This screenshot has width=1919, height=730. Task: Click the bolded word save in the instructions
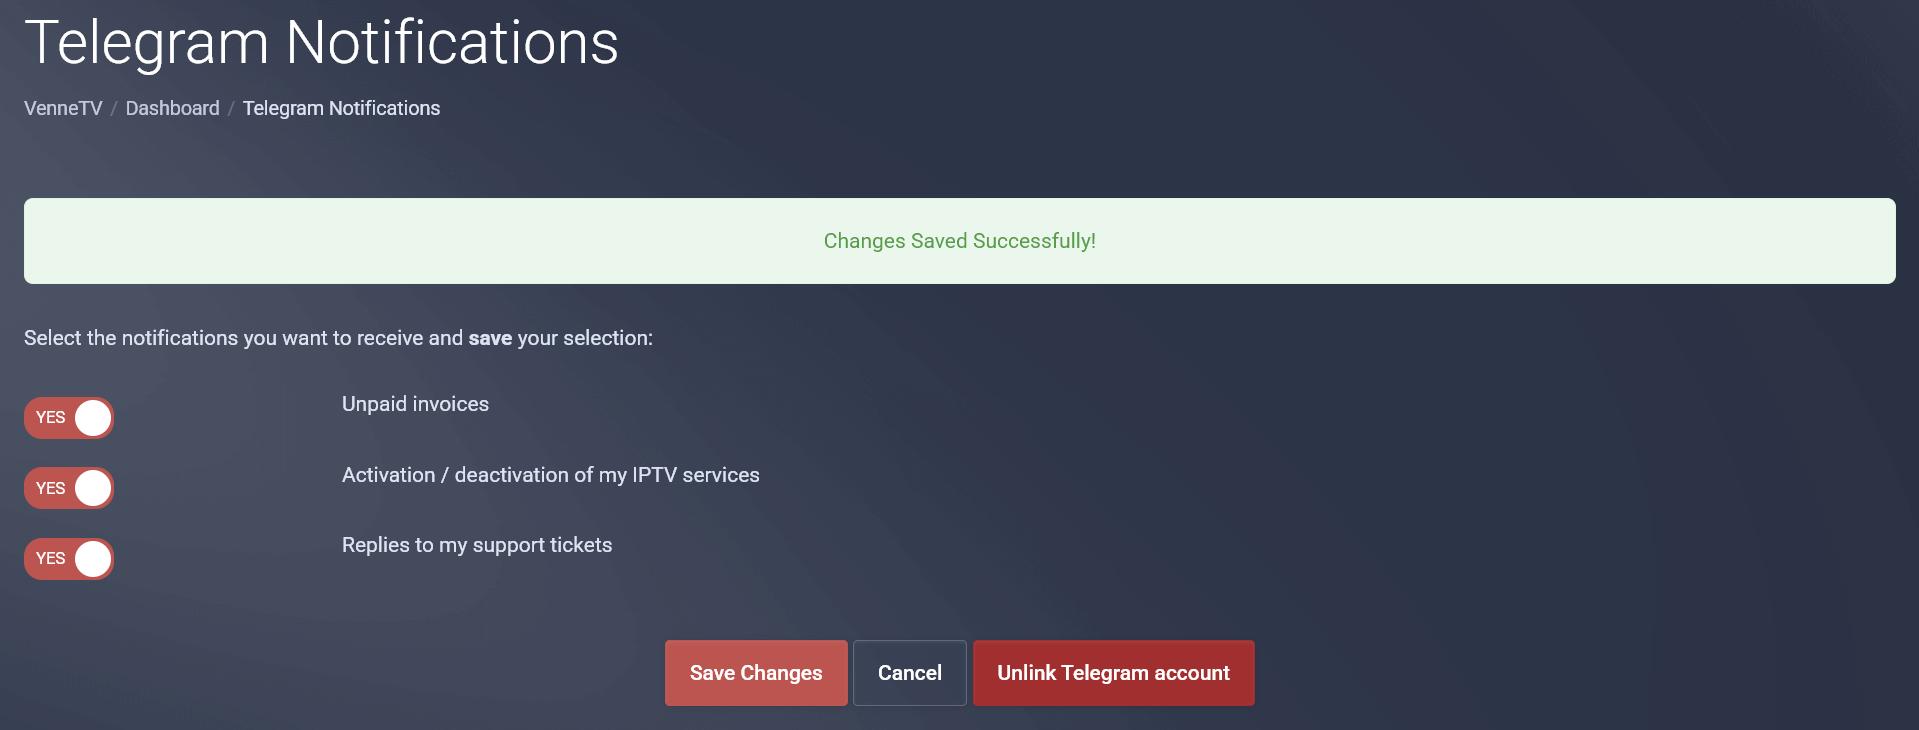pos(491,338)
